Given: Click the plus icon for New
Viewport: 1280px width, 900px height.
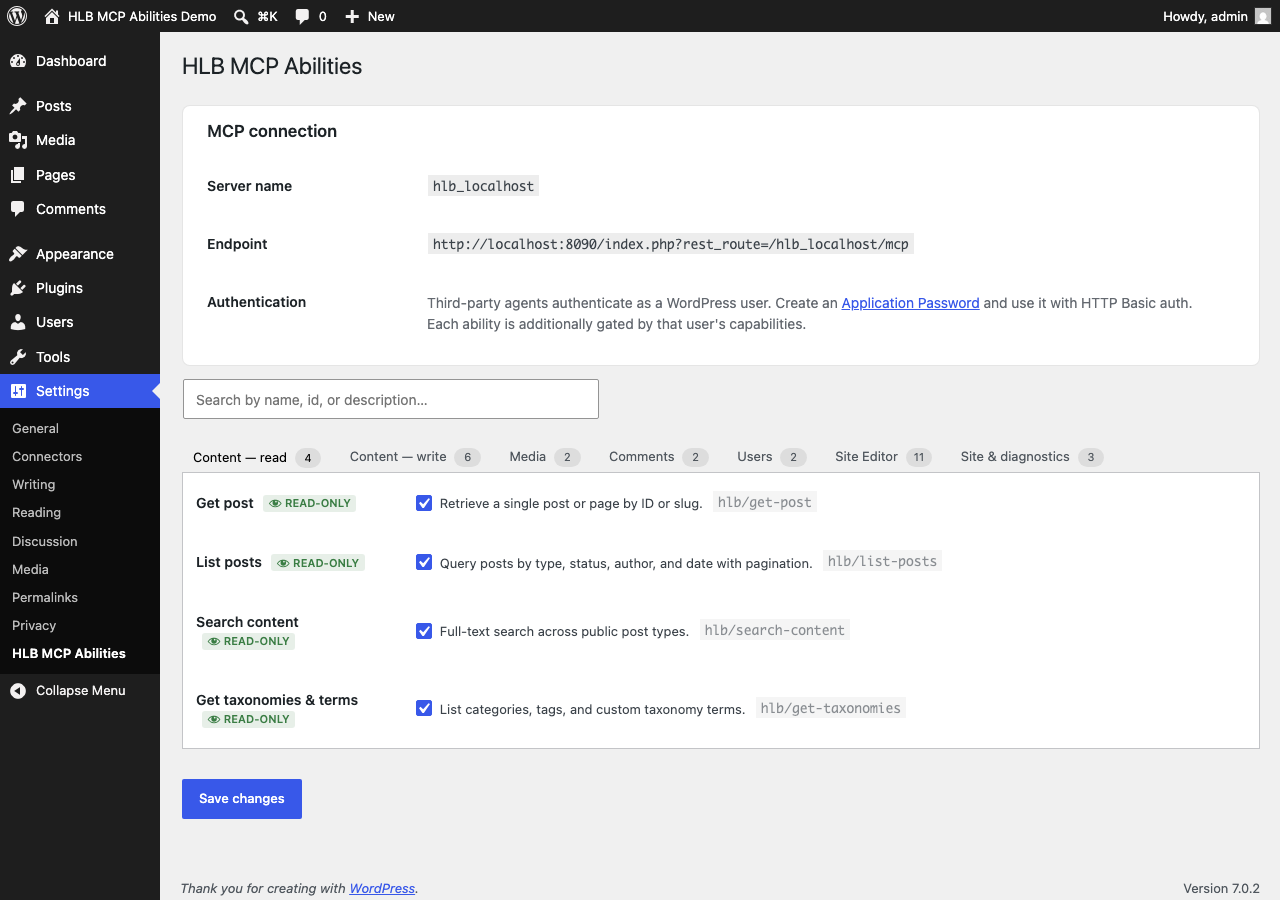Looking at the screenshot, I should [352, 16].
